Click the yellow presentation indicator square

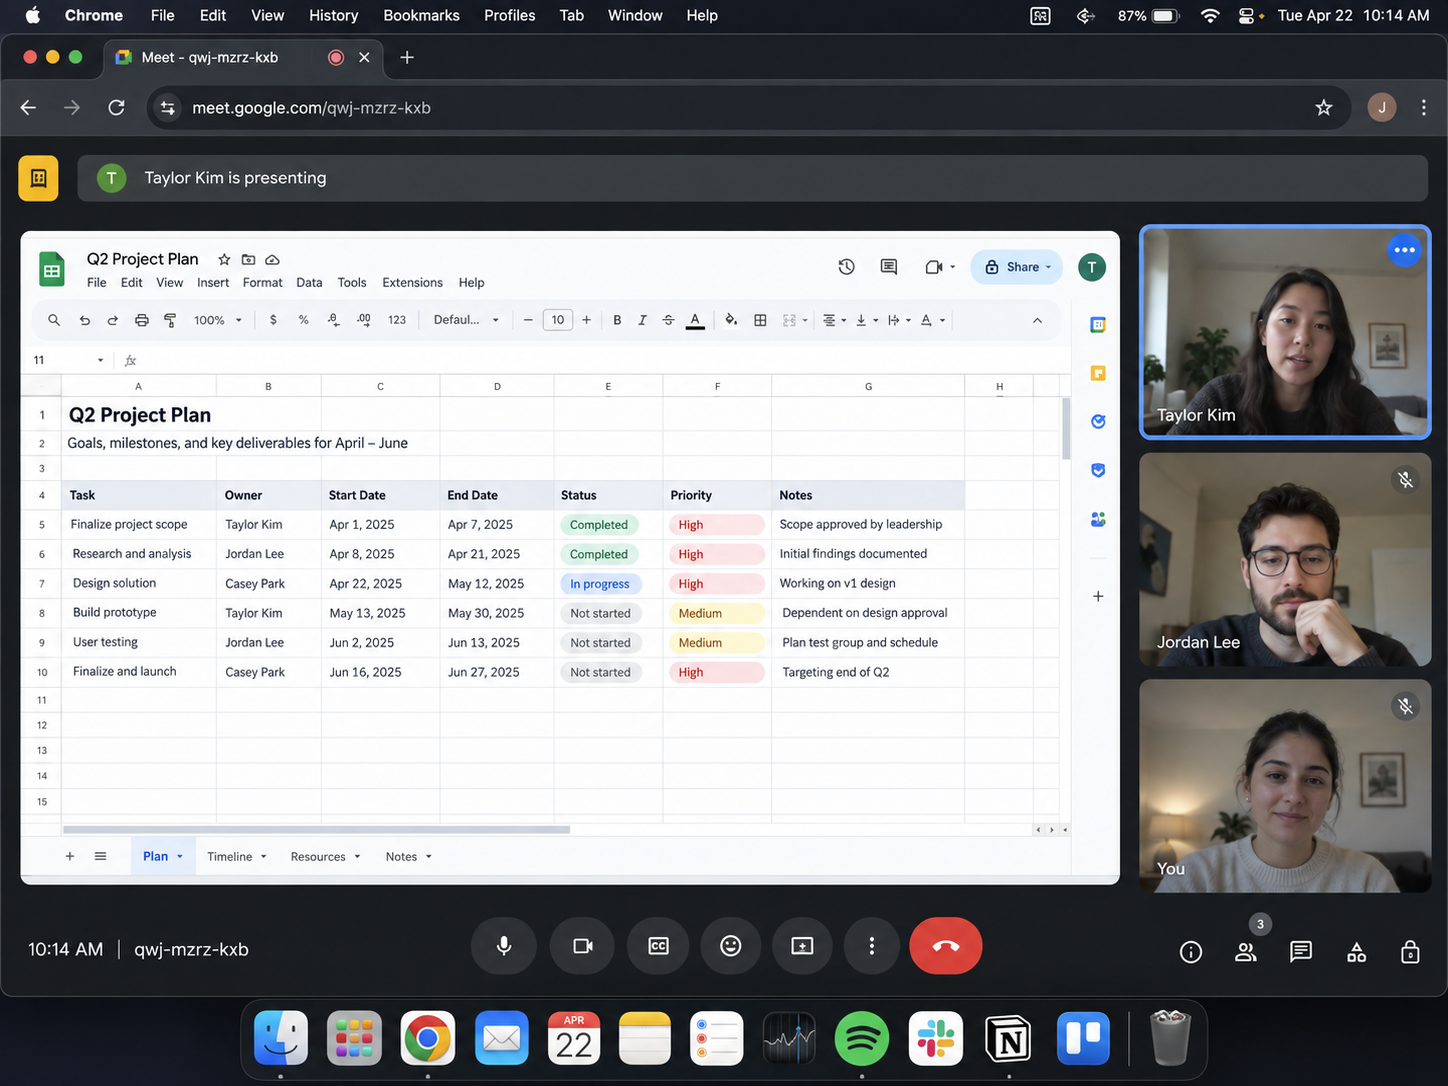38,178
